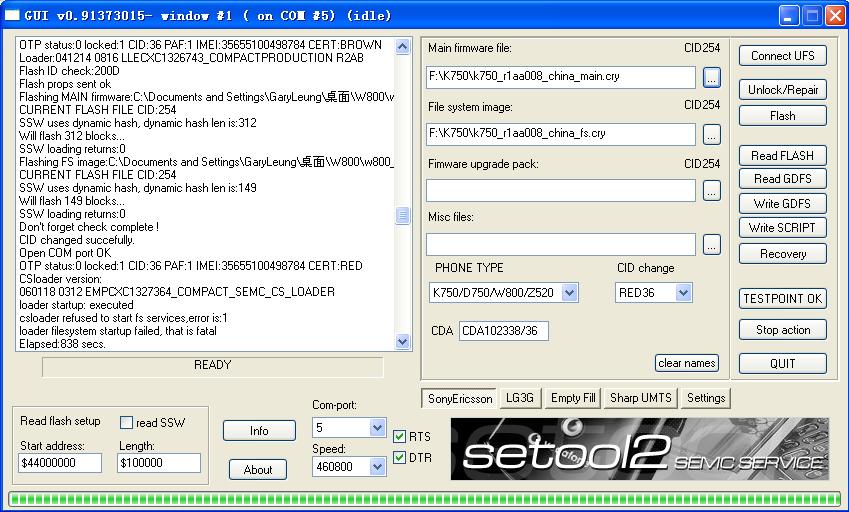Click browse button for Firmware upgrade pack
This screenshot has width=849, height=512.
pyautogui.click(x=711, y=190)
